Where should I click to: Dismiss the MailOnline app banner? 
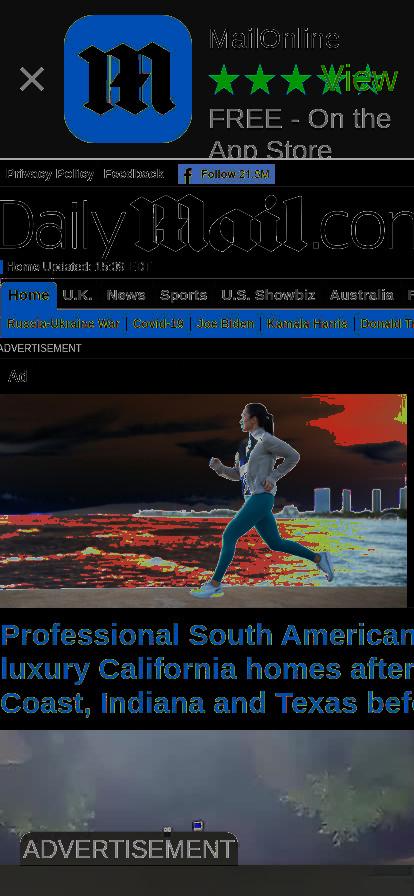click(x=32, y=79)
